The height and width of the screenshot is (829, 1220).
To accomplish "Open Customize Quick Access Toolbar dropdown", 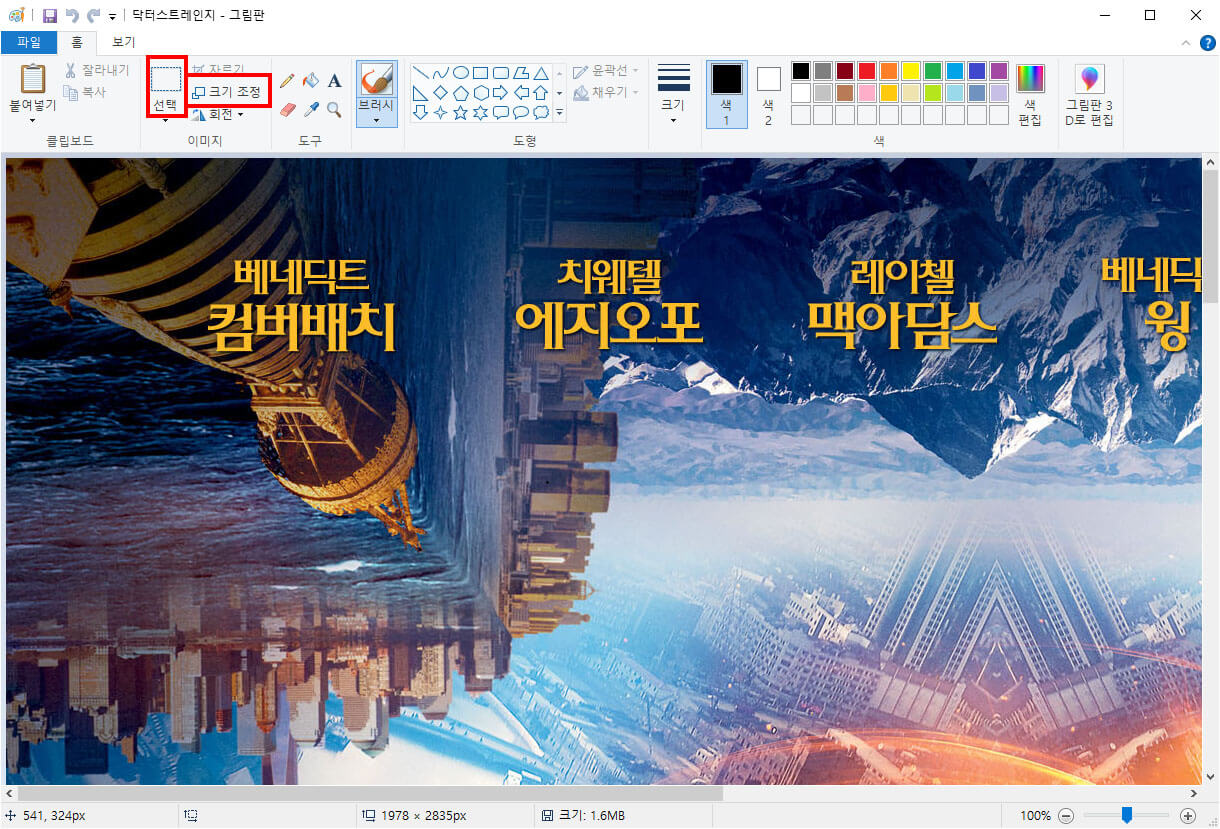I will (112, 16).
